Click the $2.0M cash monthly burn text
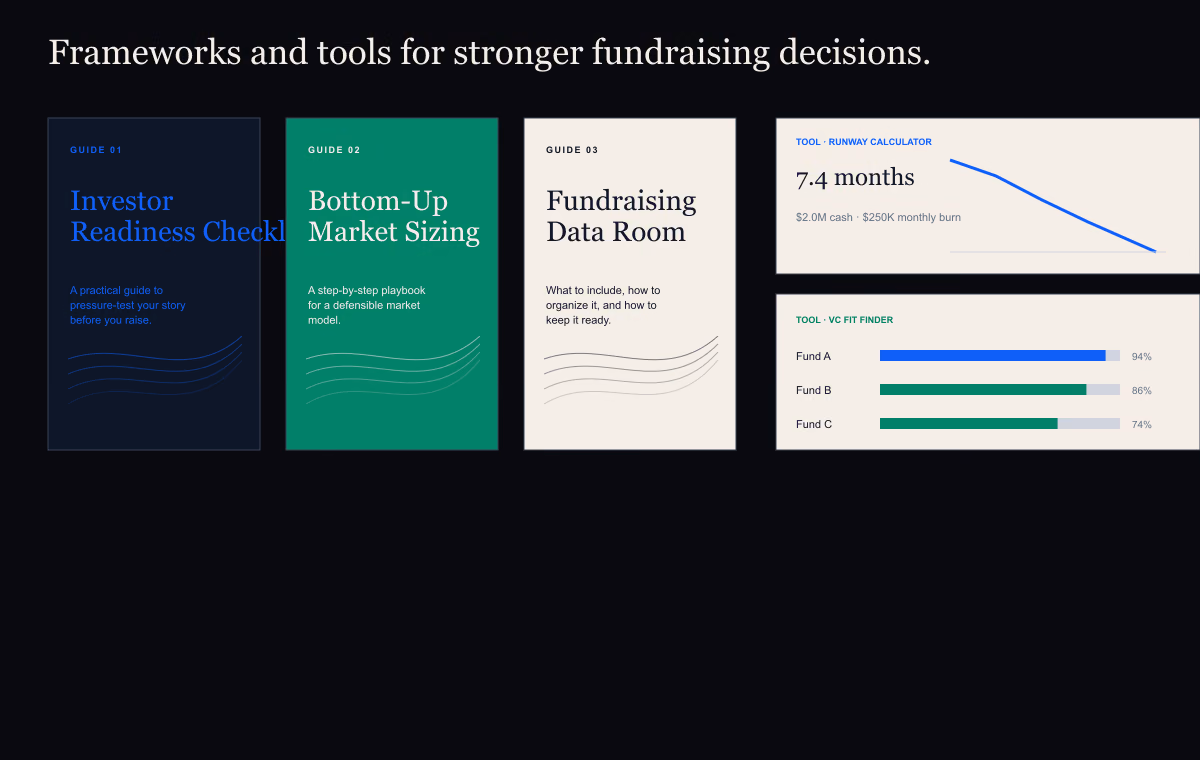 (x=878, y=217)
